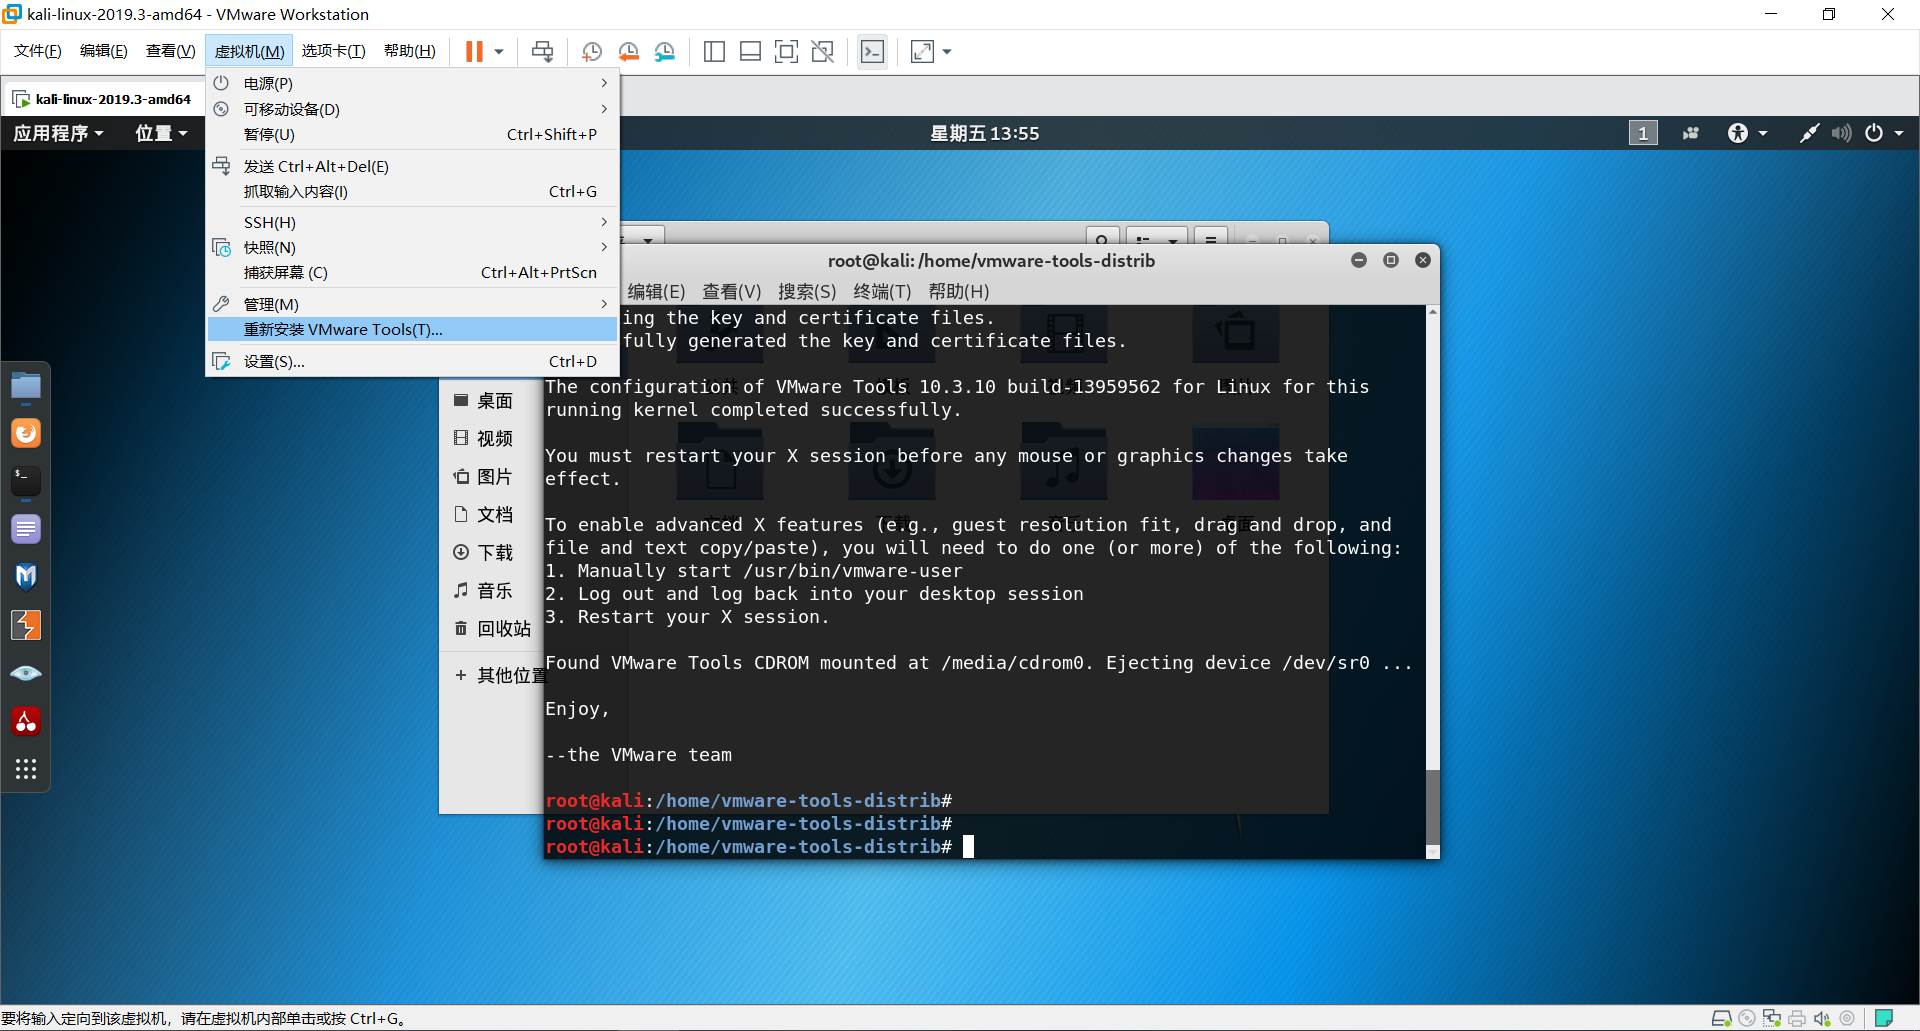Open 终端(T) menu in the terminal

click(882, 291)
